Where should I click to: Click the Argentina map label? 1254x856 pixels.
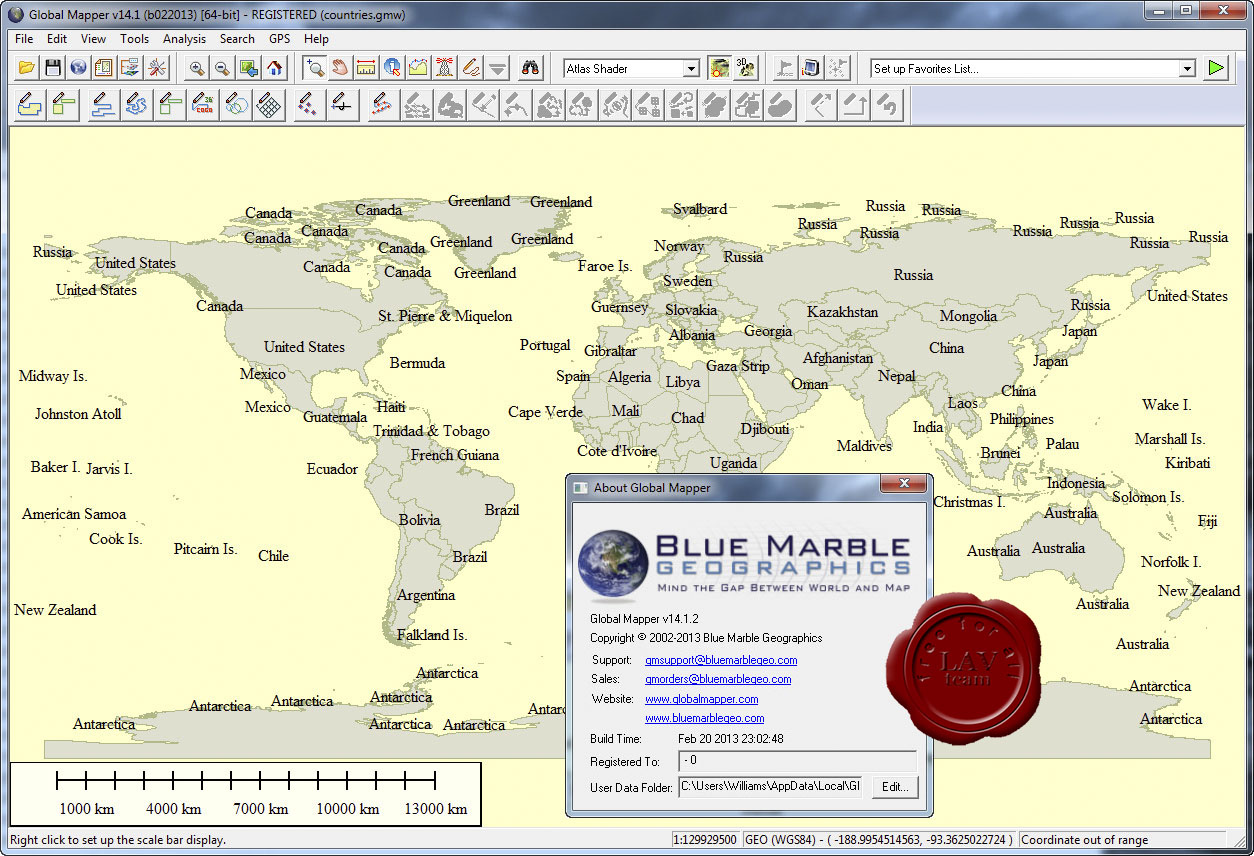(x=426, y=595)
